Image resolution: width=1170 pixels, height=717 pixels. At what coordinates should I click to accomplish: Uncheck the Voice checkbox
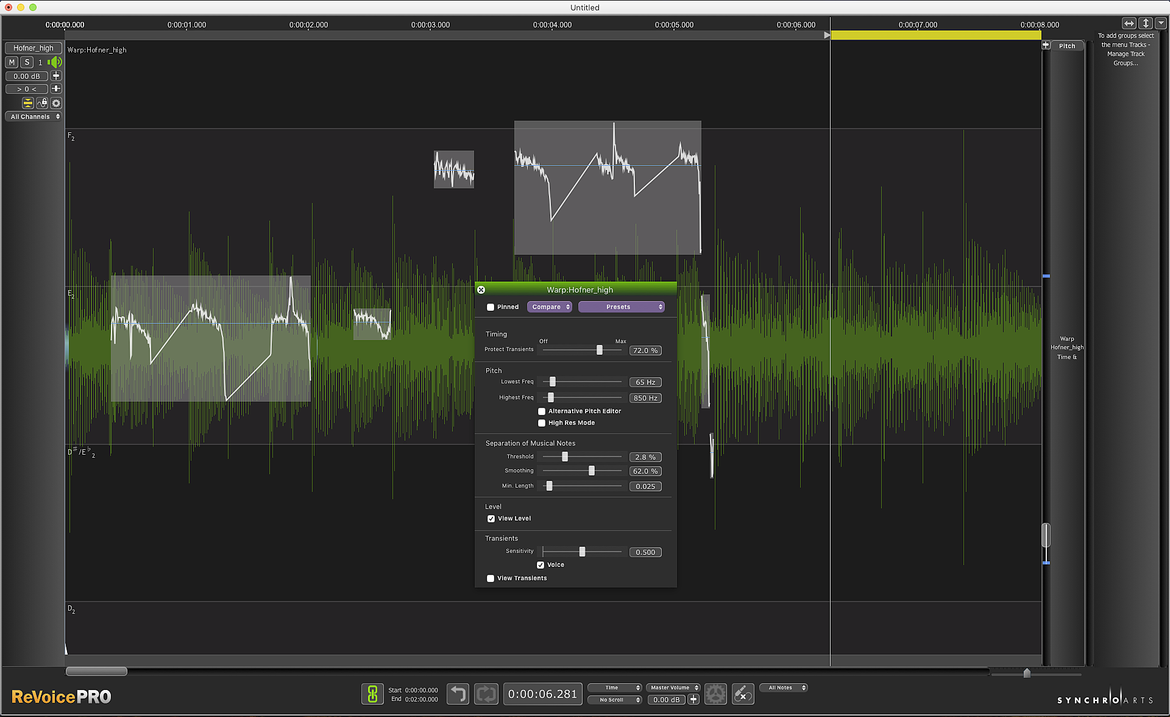[541, 565]
